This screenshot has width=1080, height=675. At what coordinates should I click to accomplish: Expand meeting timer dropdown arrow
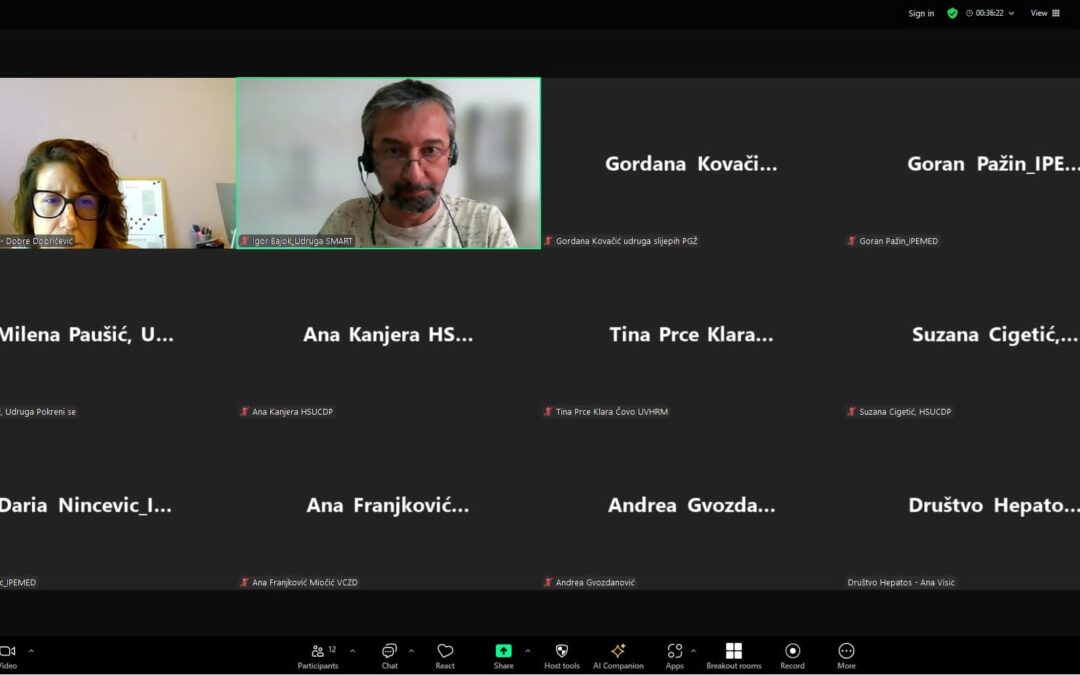coord(1011,13)
